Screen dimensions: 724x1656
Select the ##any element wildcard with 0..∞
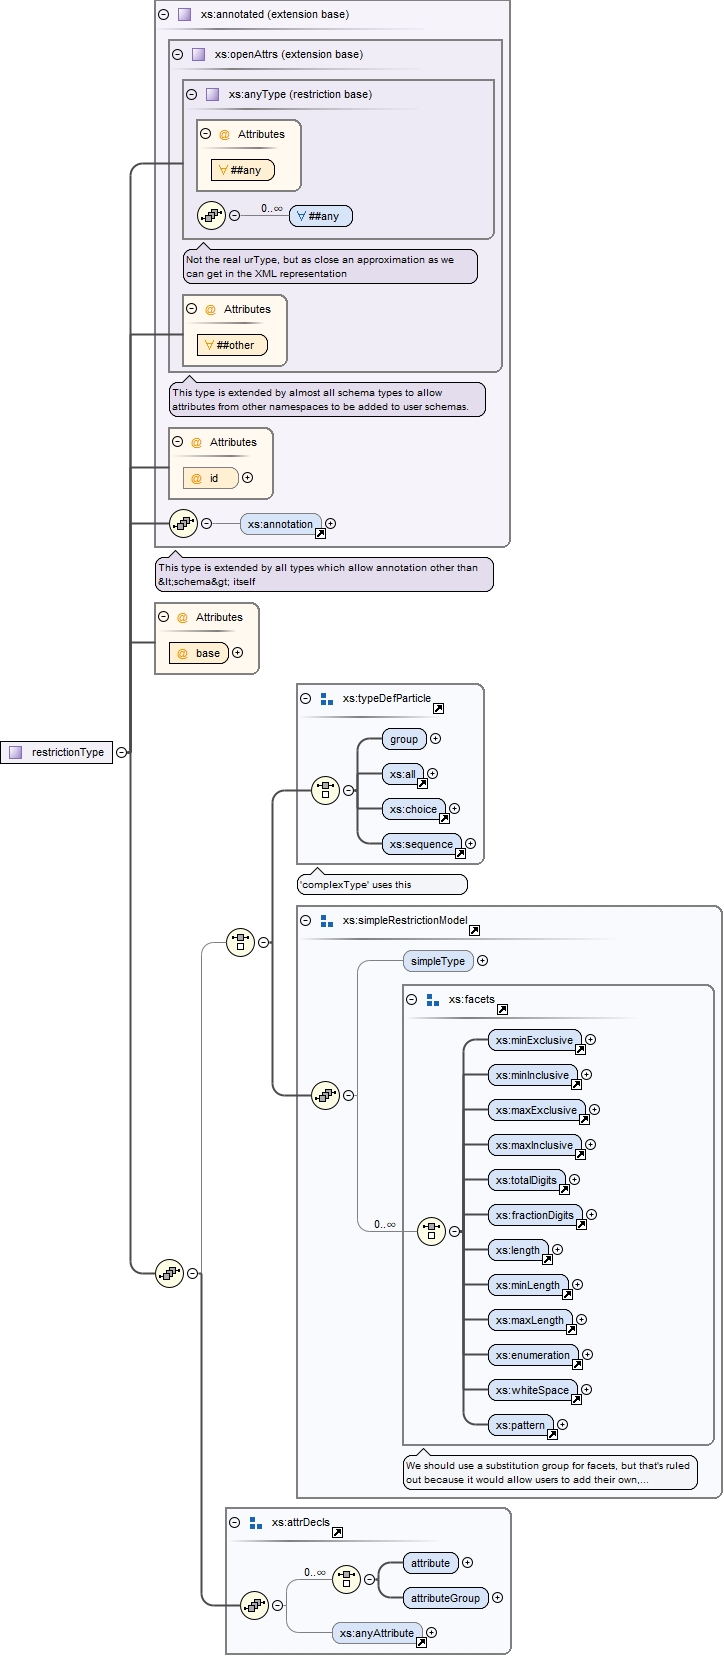321,216
